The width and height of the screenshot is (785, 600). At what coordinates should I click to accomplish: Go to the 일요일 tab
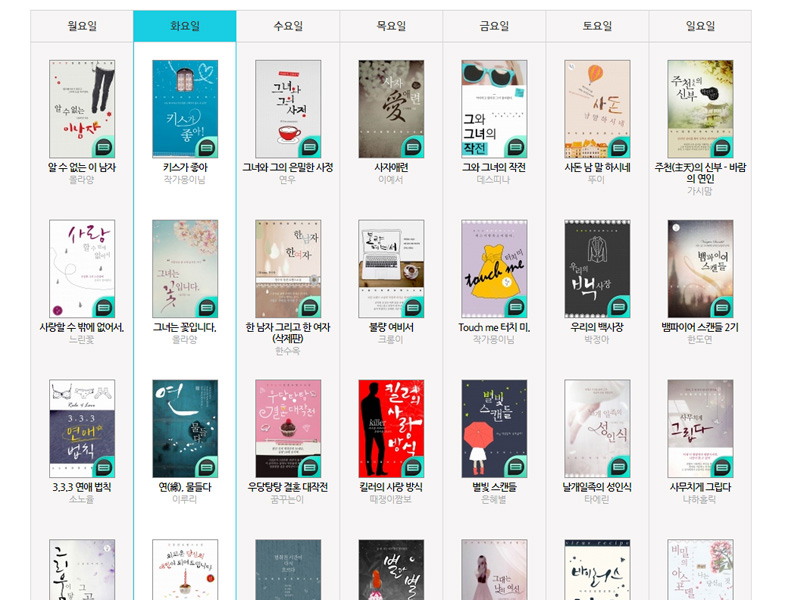click(x=700, y=27)
